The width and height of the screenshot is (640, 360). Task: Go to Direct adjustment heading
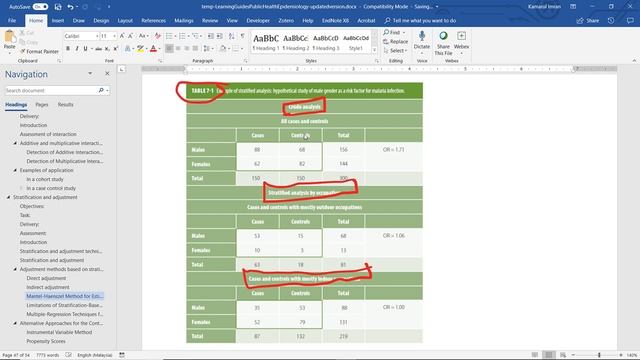[46, 278]
